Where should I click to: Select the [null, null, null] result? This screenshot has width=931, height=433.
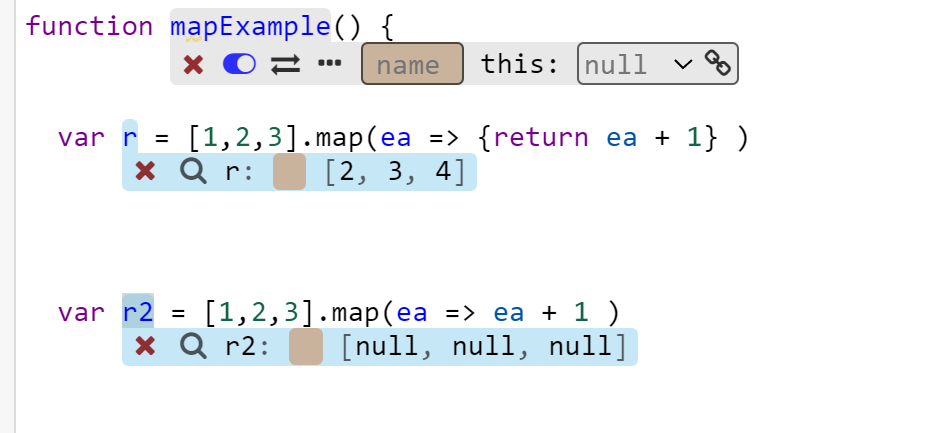(483, 347)
